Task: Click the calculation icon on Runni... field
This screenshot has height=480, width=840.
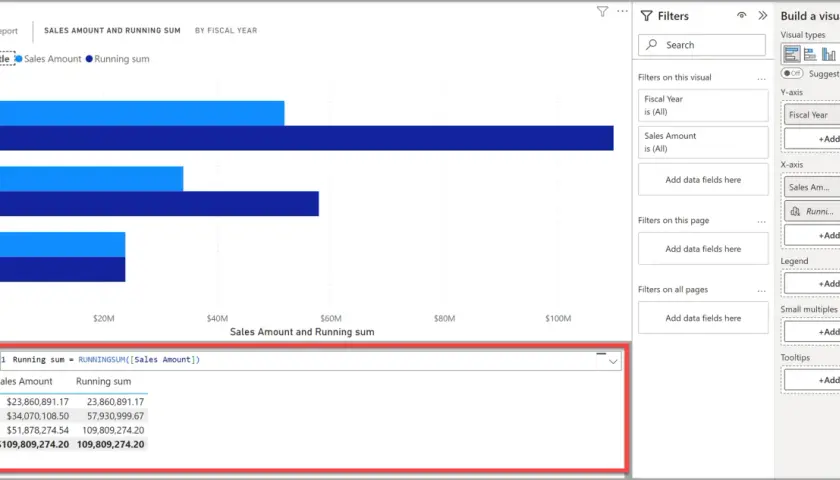Action: 795,211
